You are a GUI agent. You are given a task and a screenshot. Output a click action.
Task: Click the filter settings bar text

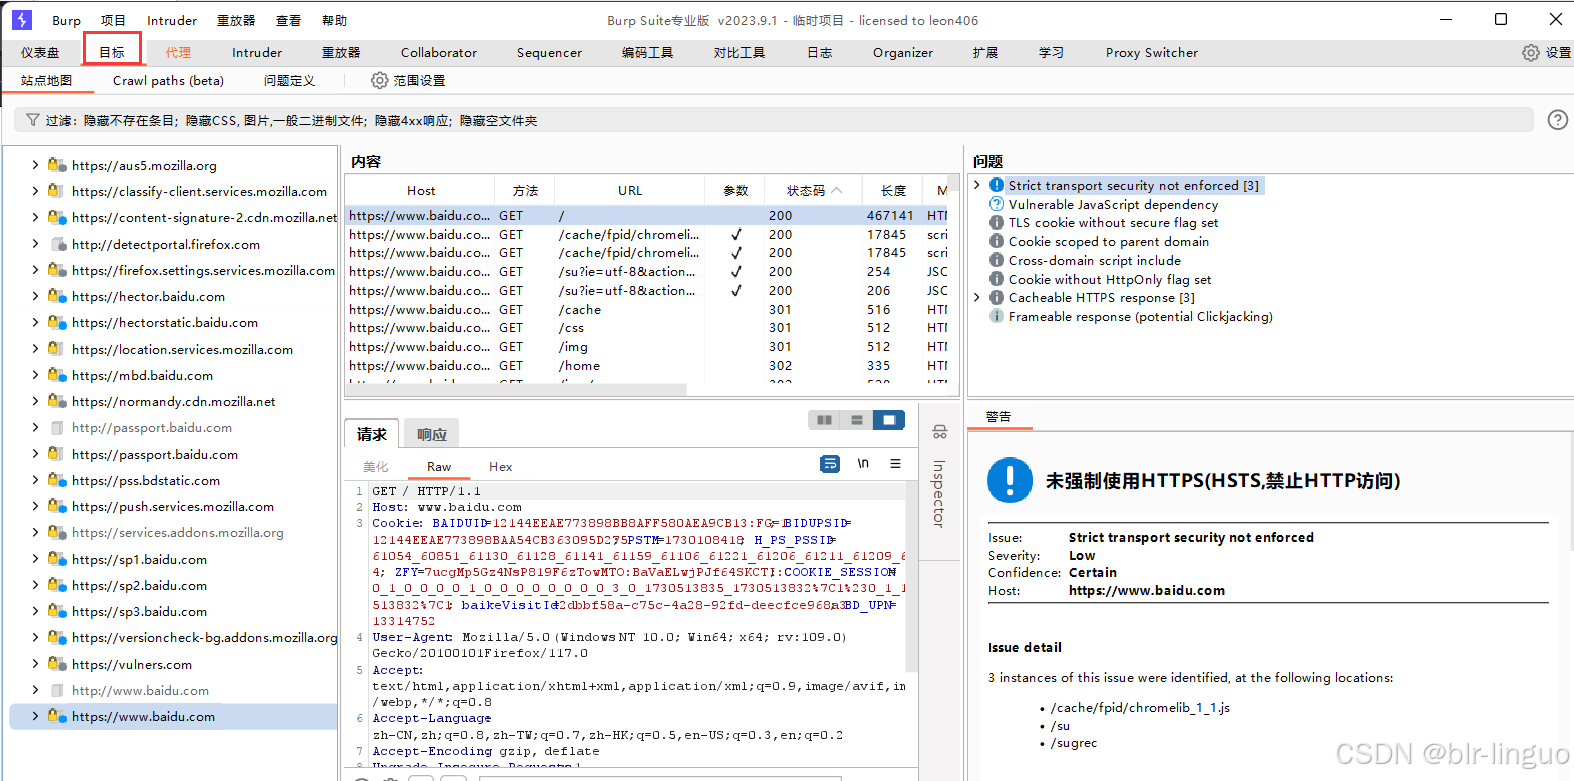tap(291, 120)
